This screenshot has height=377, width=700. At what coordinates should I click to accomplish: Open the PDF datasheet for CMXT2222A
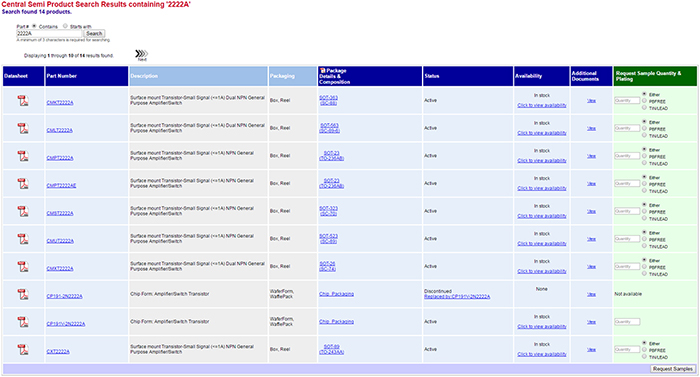point(23,267)
